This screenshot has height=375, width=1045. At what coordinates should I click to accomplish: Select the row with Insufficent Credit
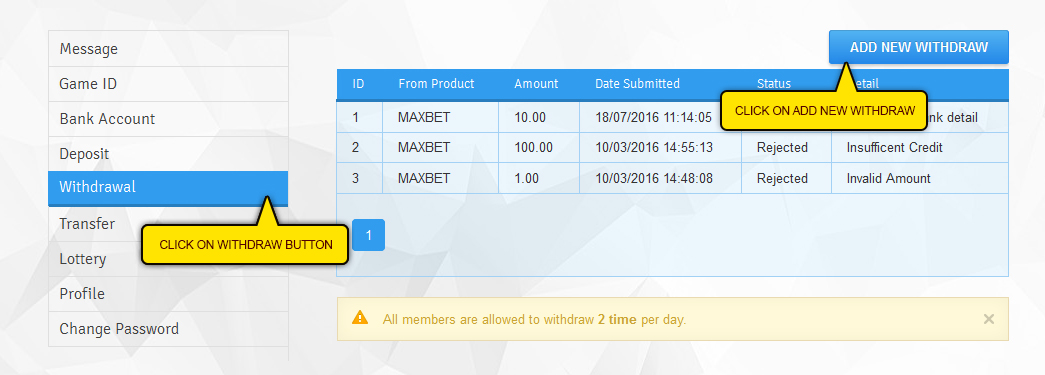coord(672,147)
